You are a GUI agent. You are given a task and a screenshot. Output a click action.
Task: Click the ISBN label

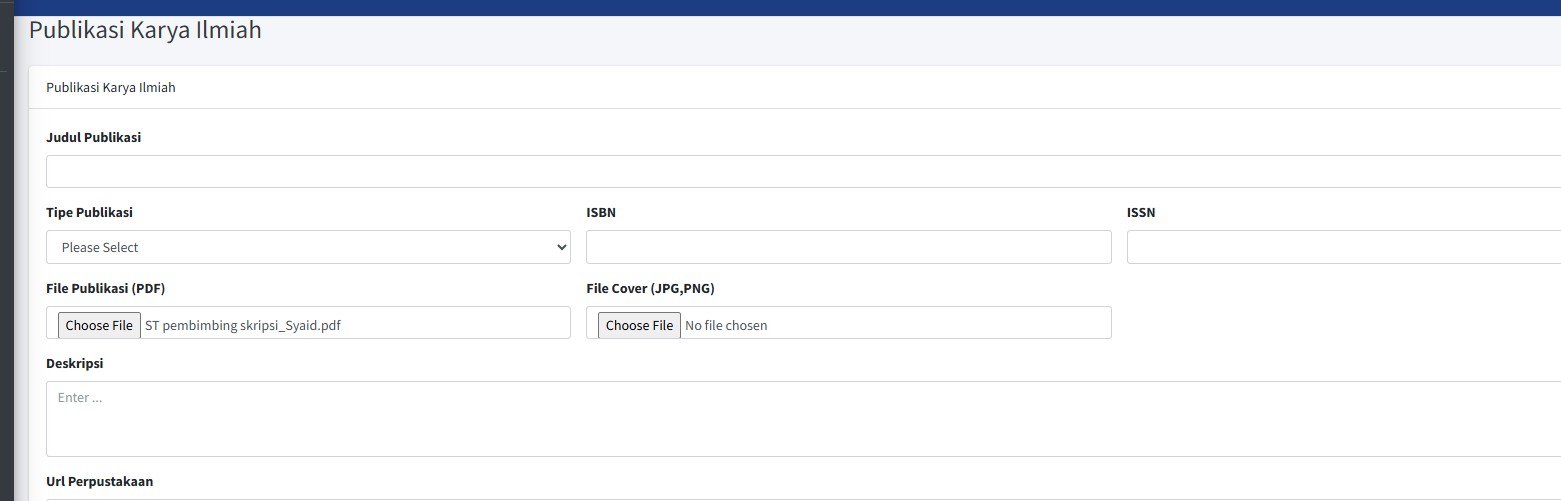click(x=601, y=212)
